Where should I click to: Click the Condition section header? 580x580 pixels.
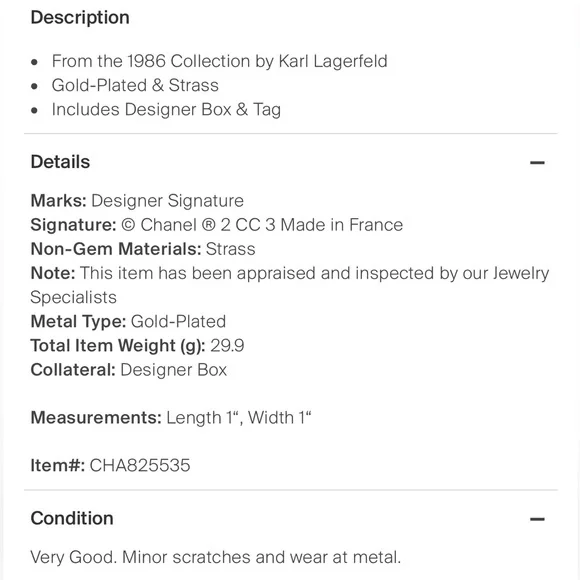point(72,518)
